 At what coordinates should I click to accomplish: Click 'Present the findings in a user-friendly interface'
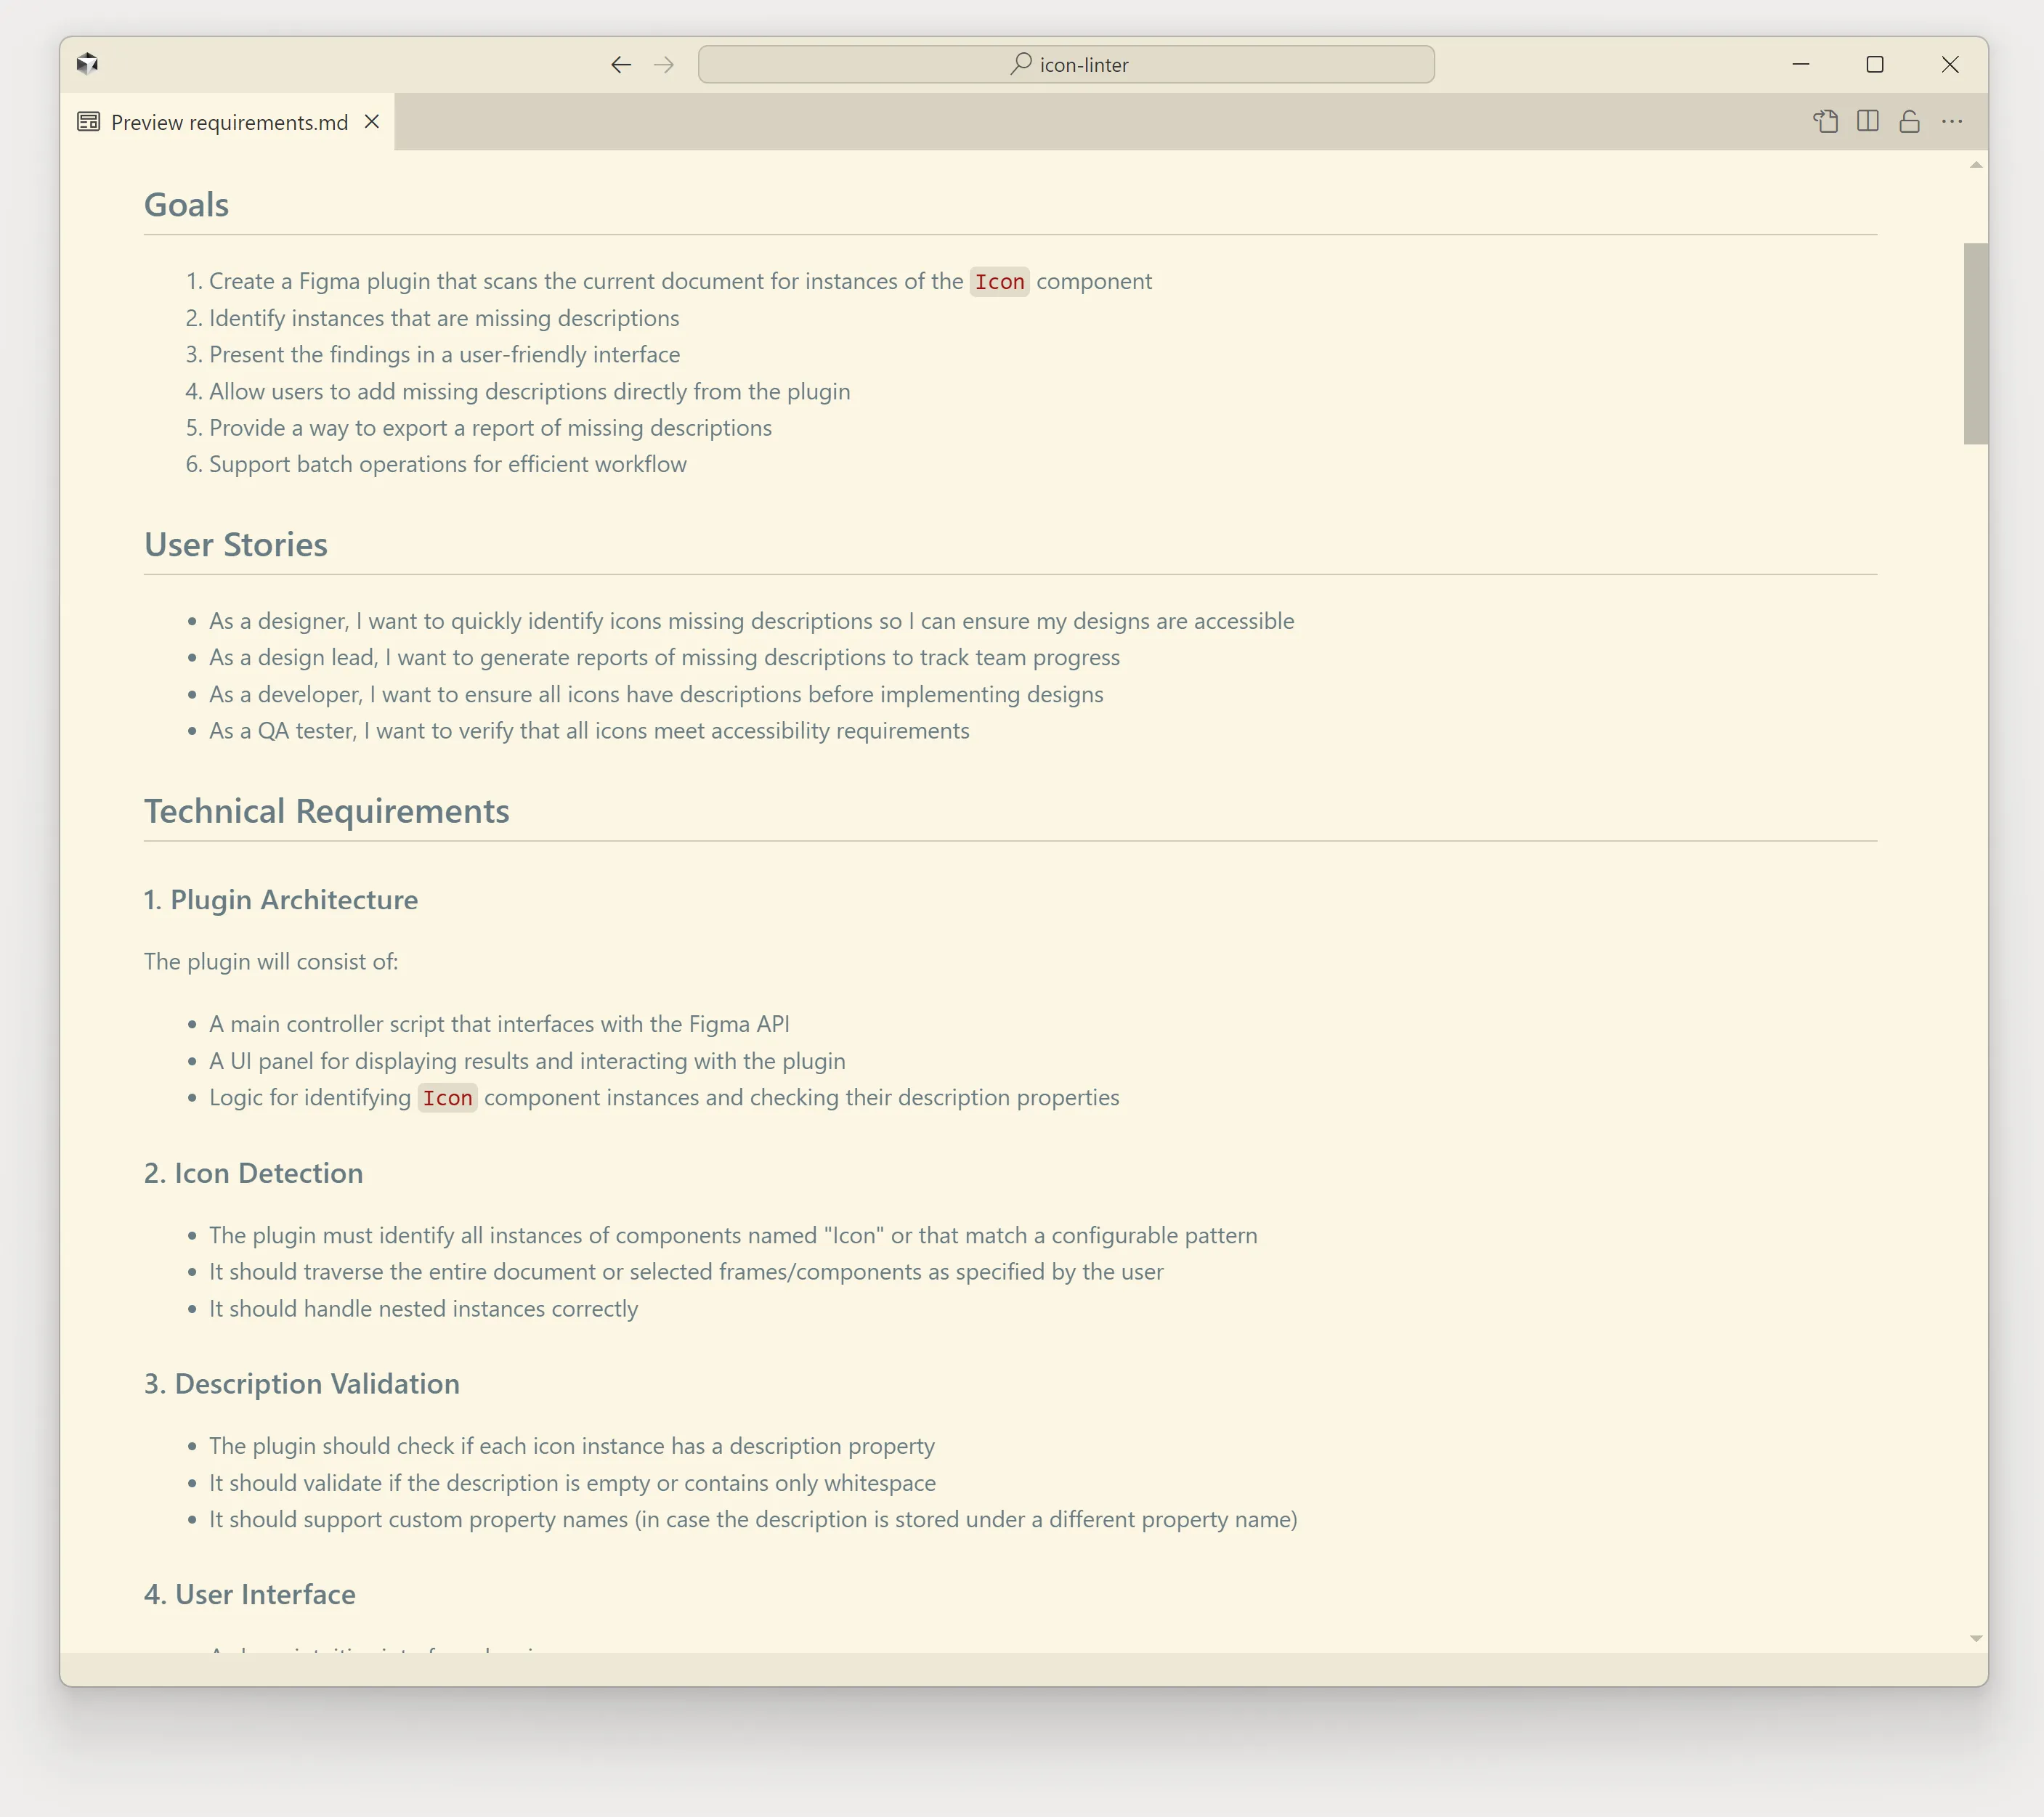coord(445,355)
